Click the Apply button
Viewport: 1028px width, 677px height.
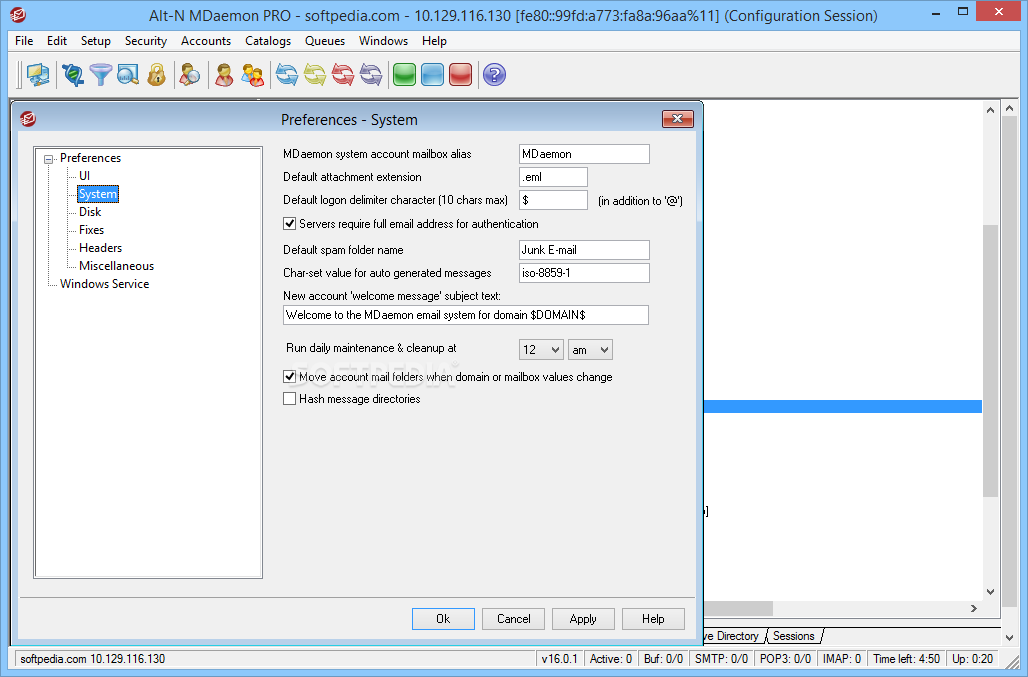[583, 619]
